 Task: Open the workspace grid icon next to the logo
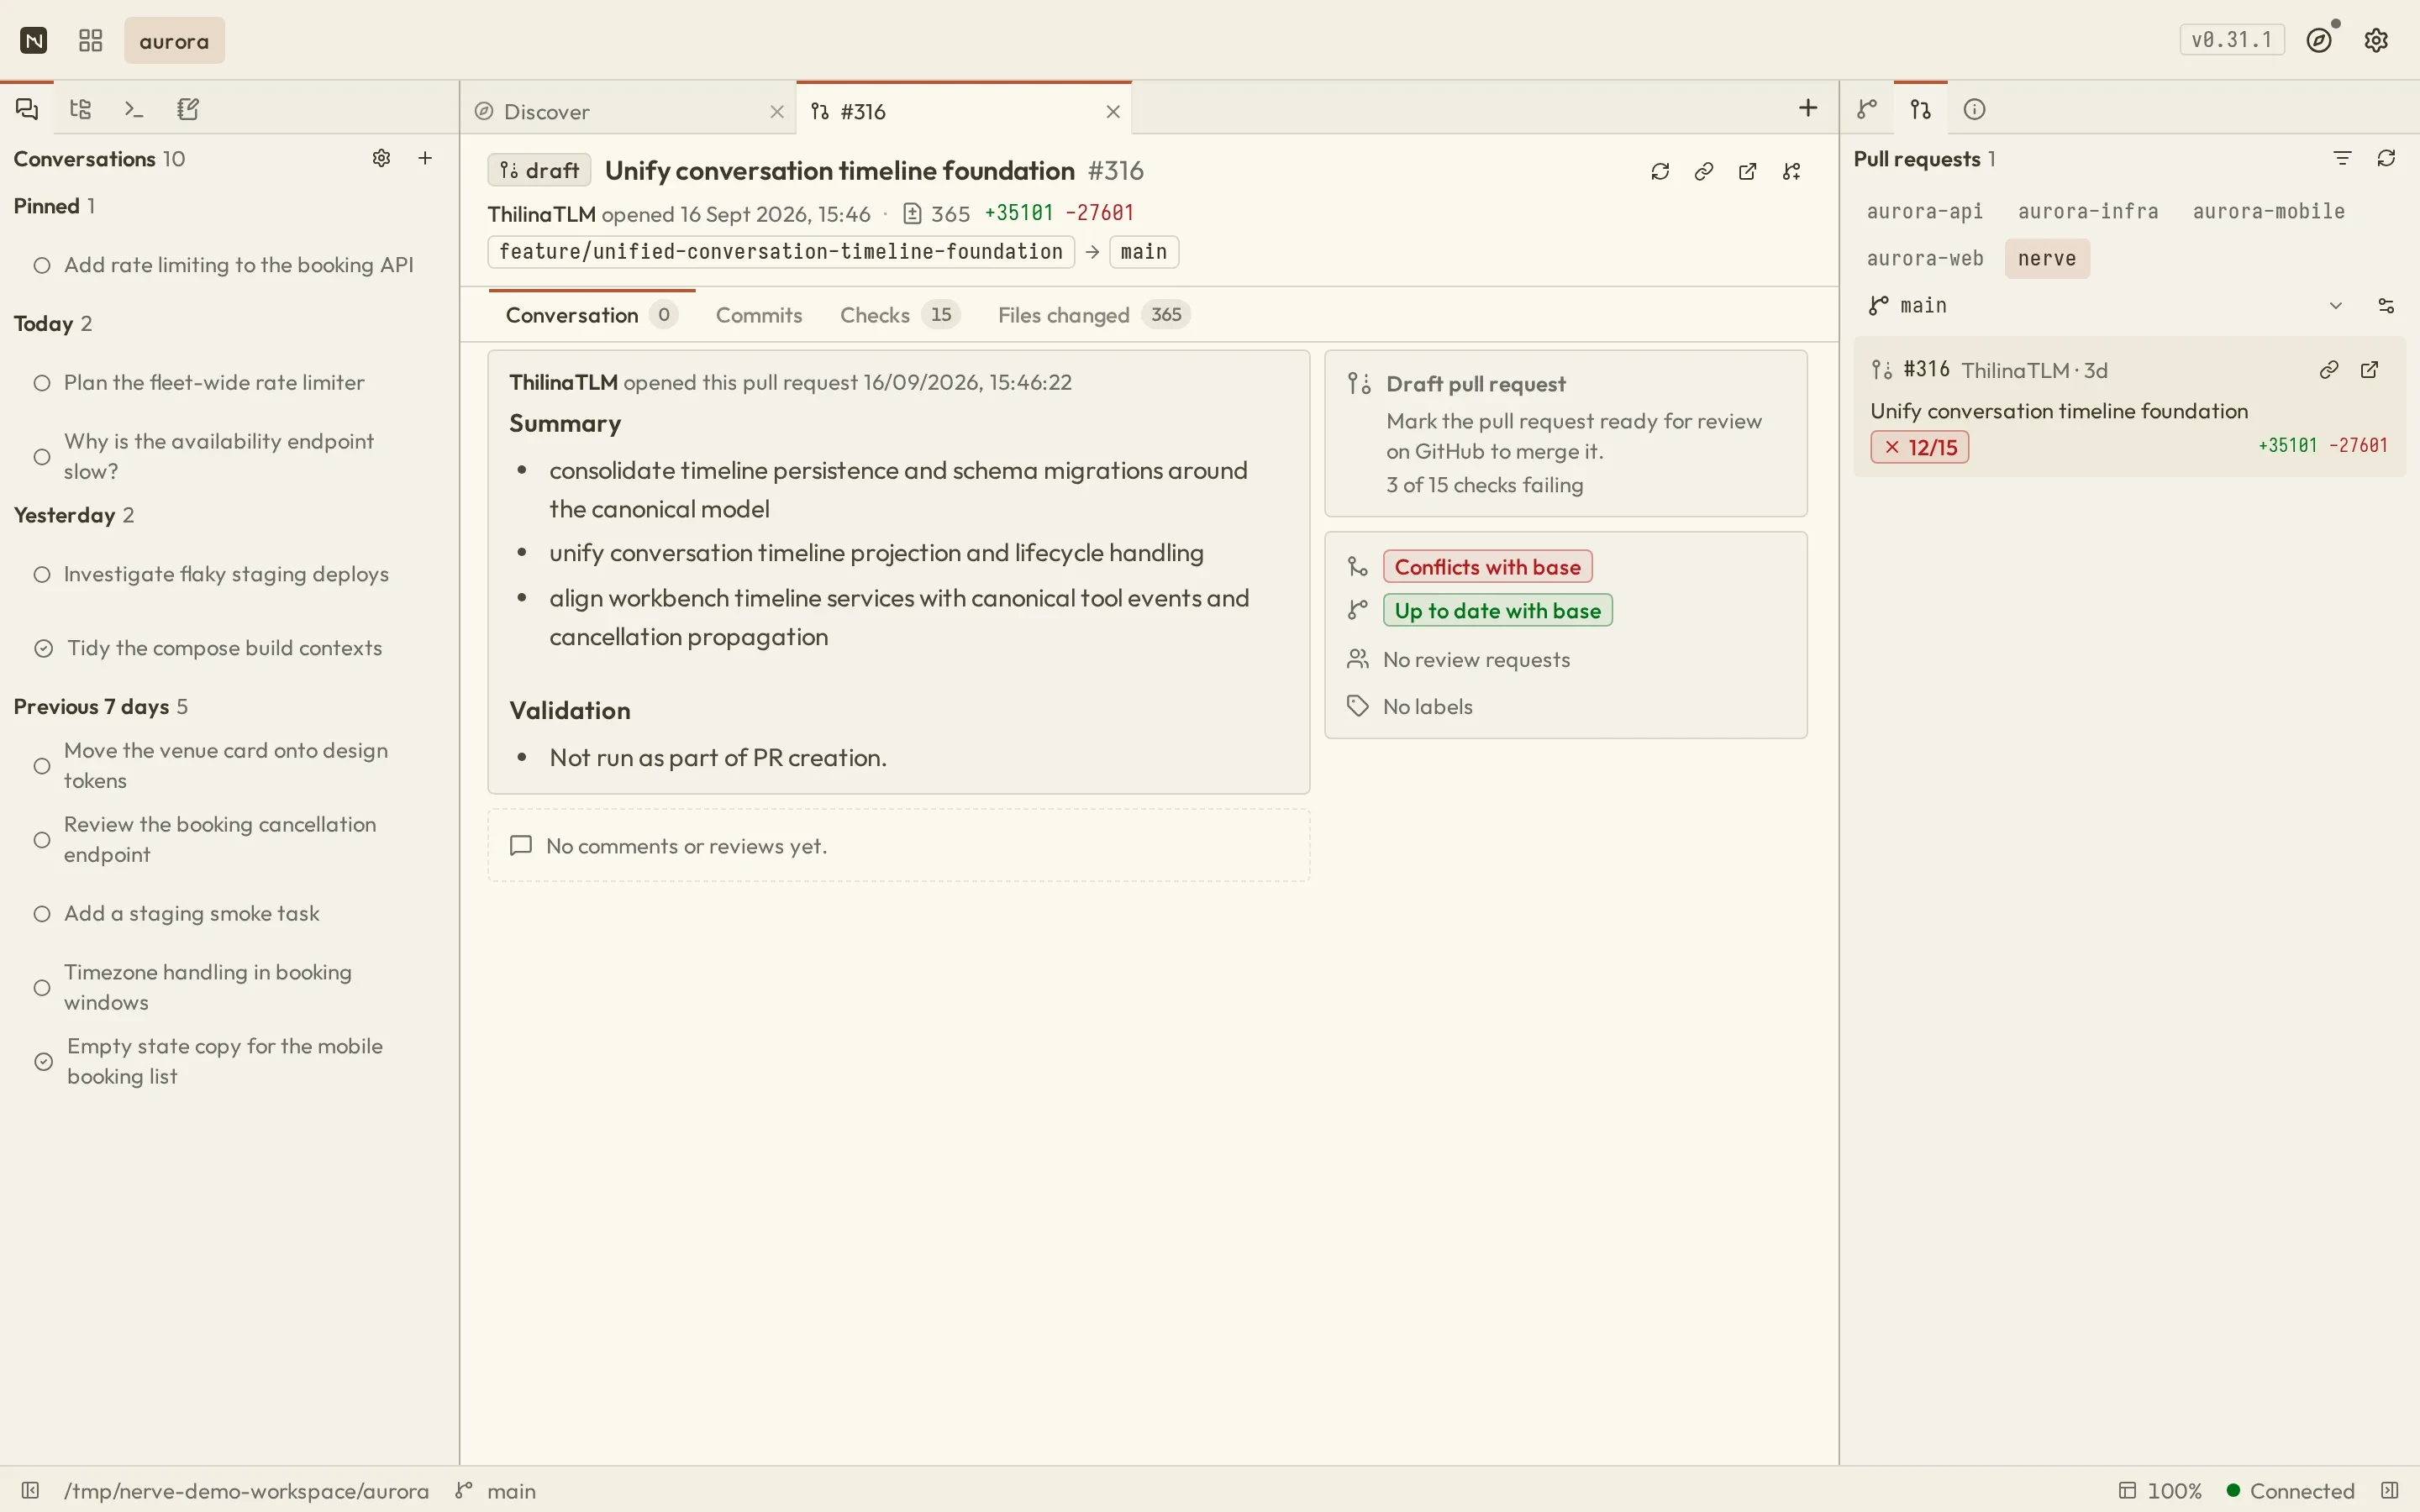point(91,41)
